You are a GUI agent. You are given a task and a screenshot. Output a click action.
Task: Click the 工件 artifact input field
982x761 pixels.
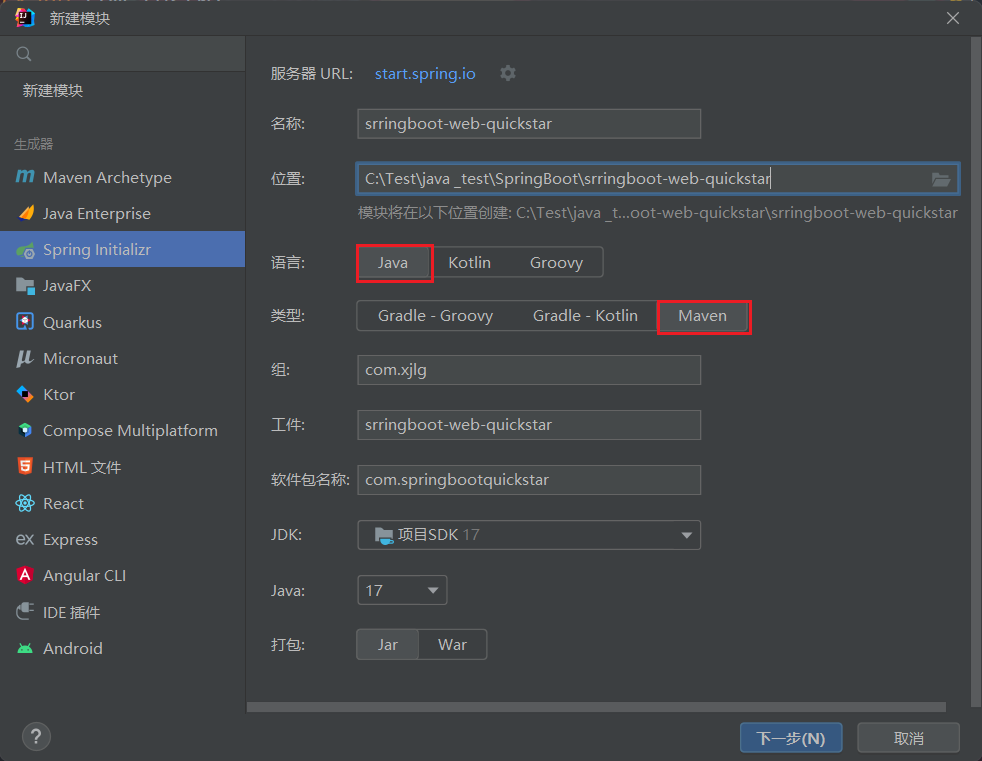(x=529, y=425)
